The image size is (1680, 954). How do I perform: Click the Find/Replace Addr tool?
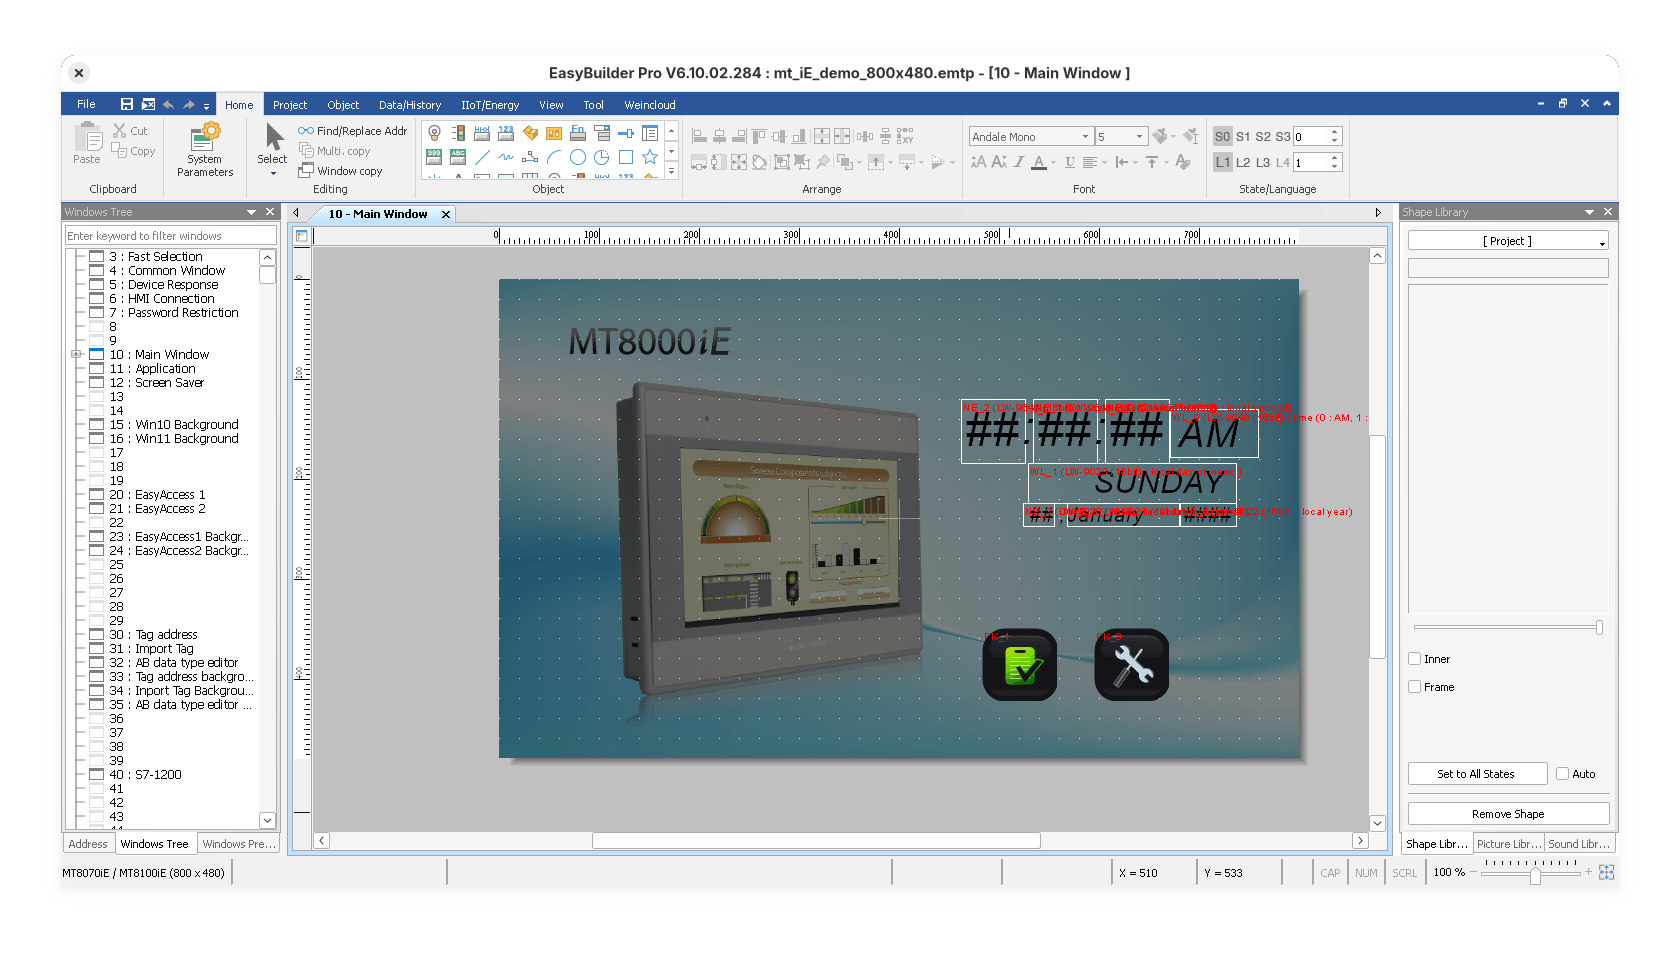tap(352, 131)
